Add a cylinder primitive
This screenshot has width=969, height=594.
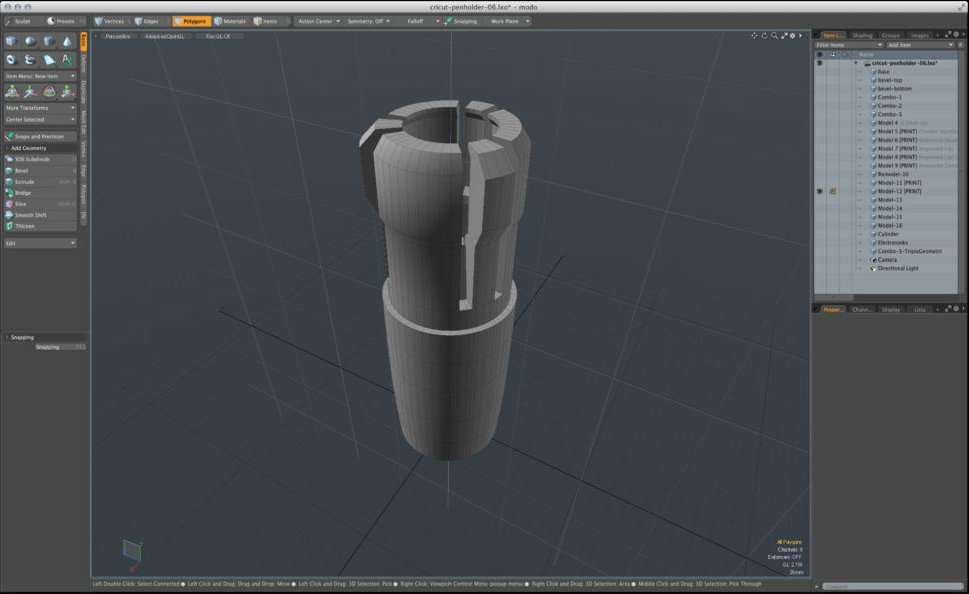pyautogui.click(x=49, y=41)
